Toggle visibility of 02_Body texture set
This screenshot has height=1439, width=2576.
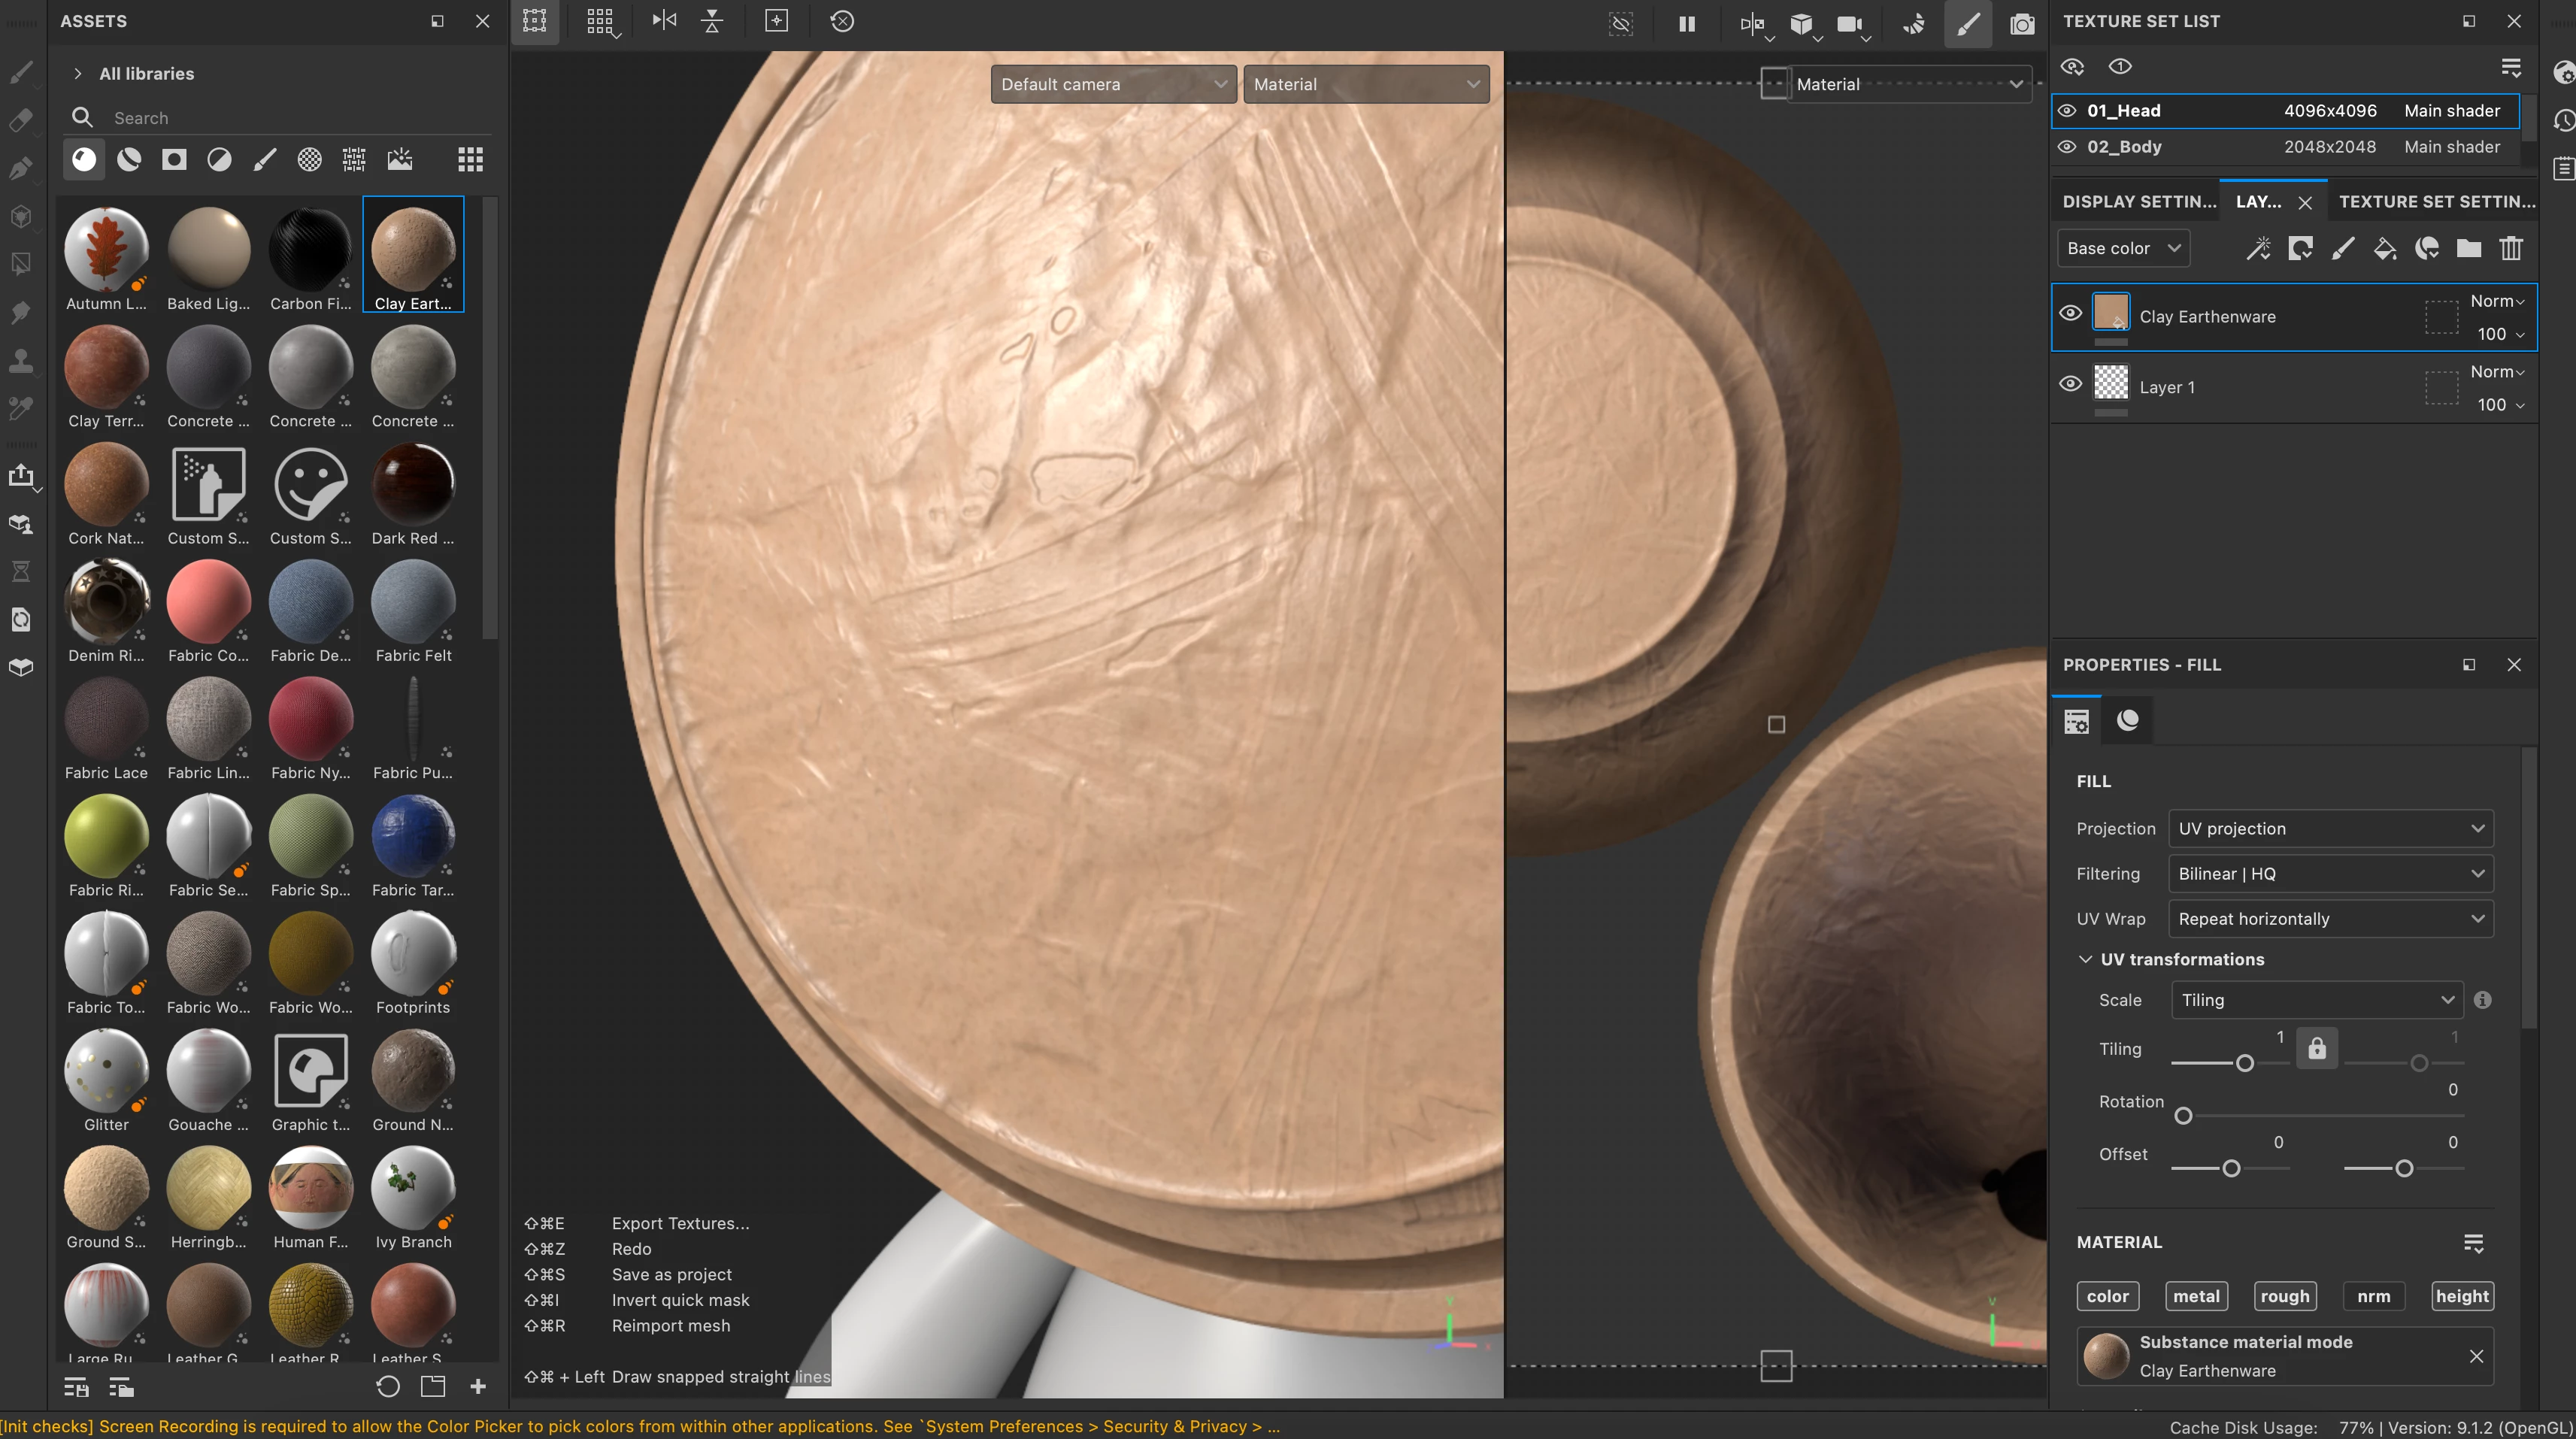(x=2066, y=147)
